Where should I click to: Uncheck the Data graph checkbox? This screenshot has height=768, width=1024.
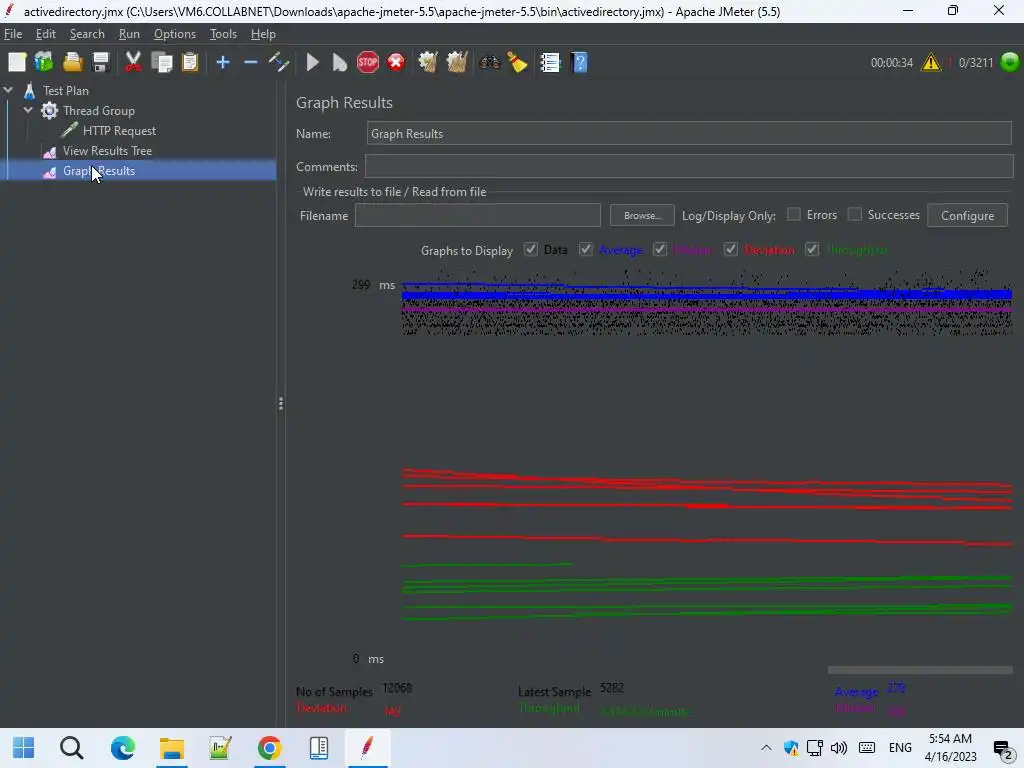coord(531,249)
